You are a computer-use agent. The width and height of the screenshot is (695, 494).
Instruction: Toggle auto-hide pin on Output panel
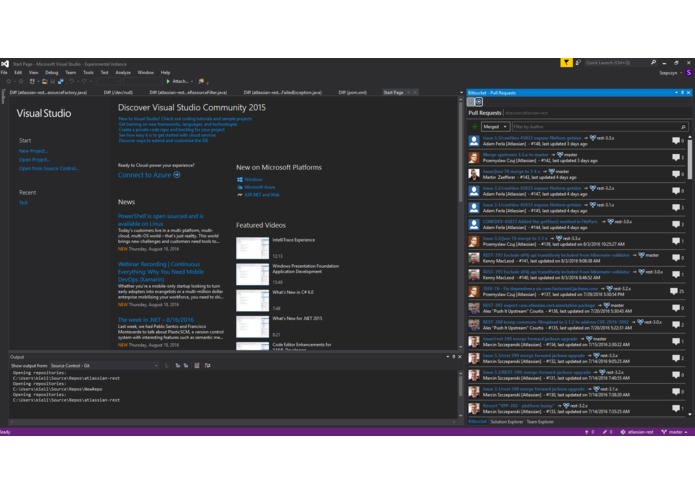tap(453, 357)
